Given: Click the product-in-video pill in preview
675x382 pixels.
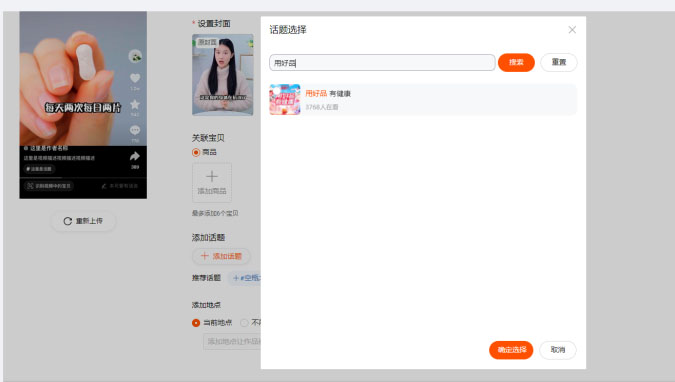Looking at the screenshot, I should pos(49,186).
